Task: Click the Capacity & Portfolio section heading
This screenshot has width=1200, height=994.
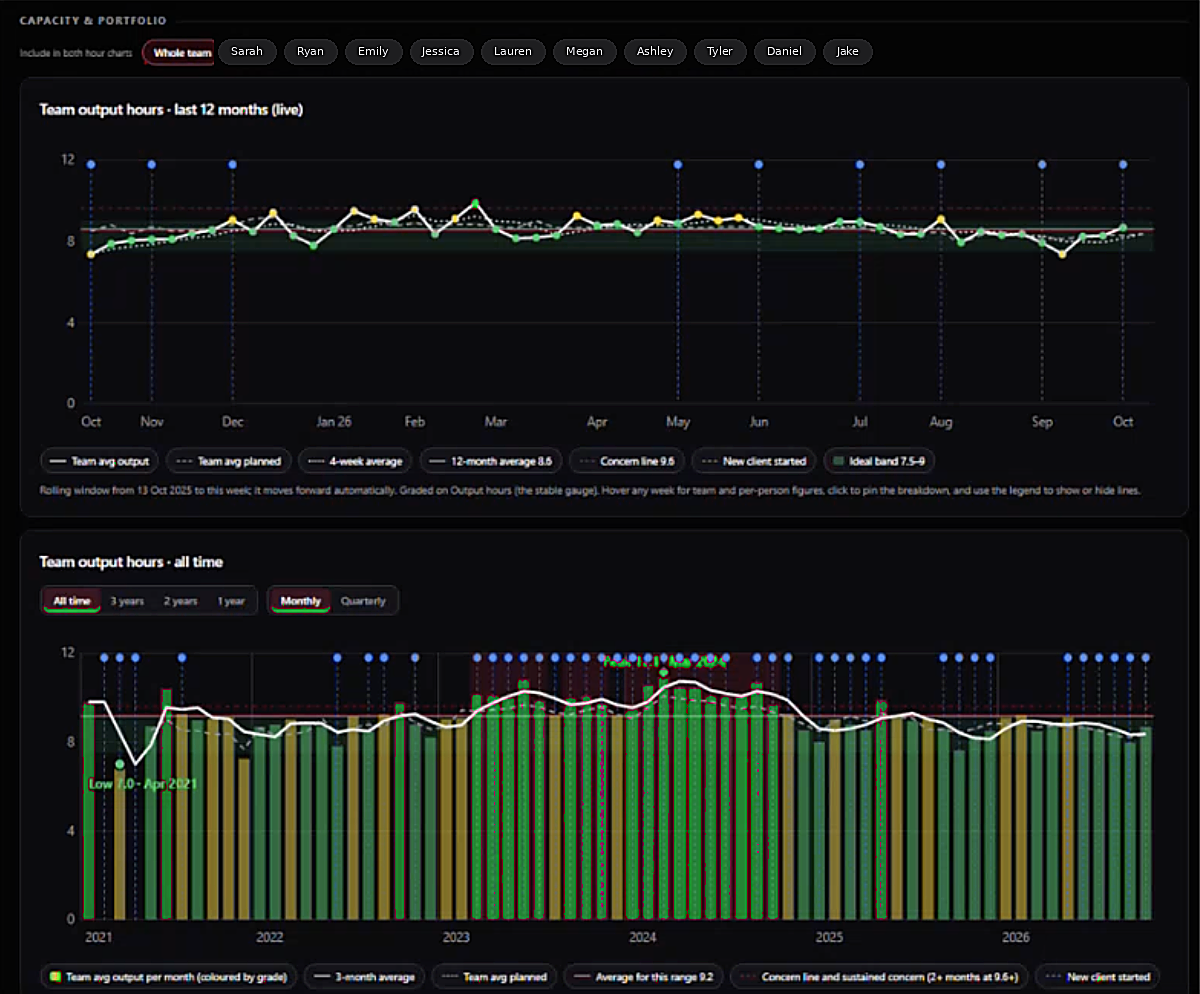Action: pos(93,20)
